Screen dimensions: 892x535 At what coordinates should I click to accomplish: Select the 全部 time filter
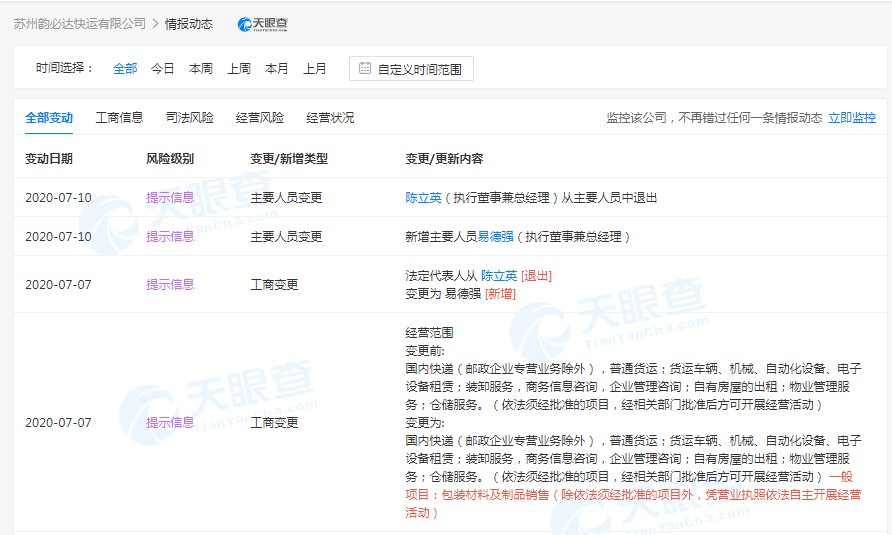pos(125,69)
